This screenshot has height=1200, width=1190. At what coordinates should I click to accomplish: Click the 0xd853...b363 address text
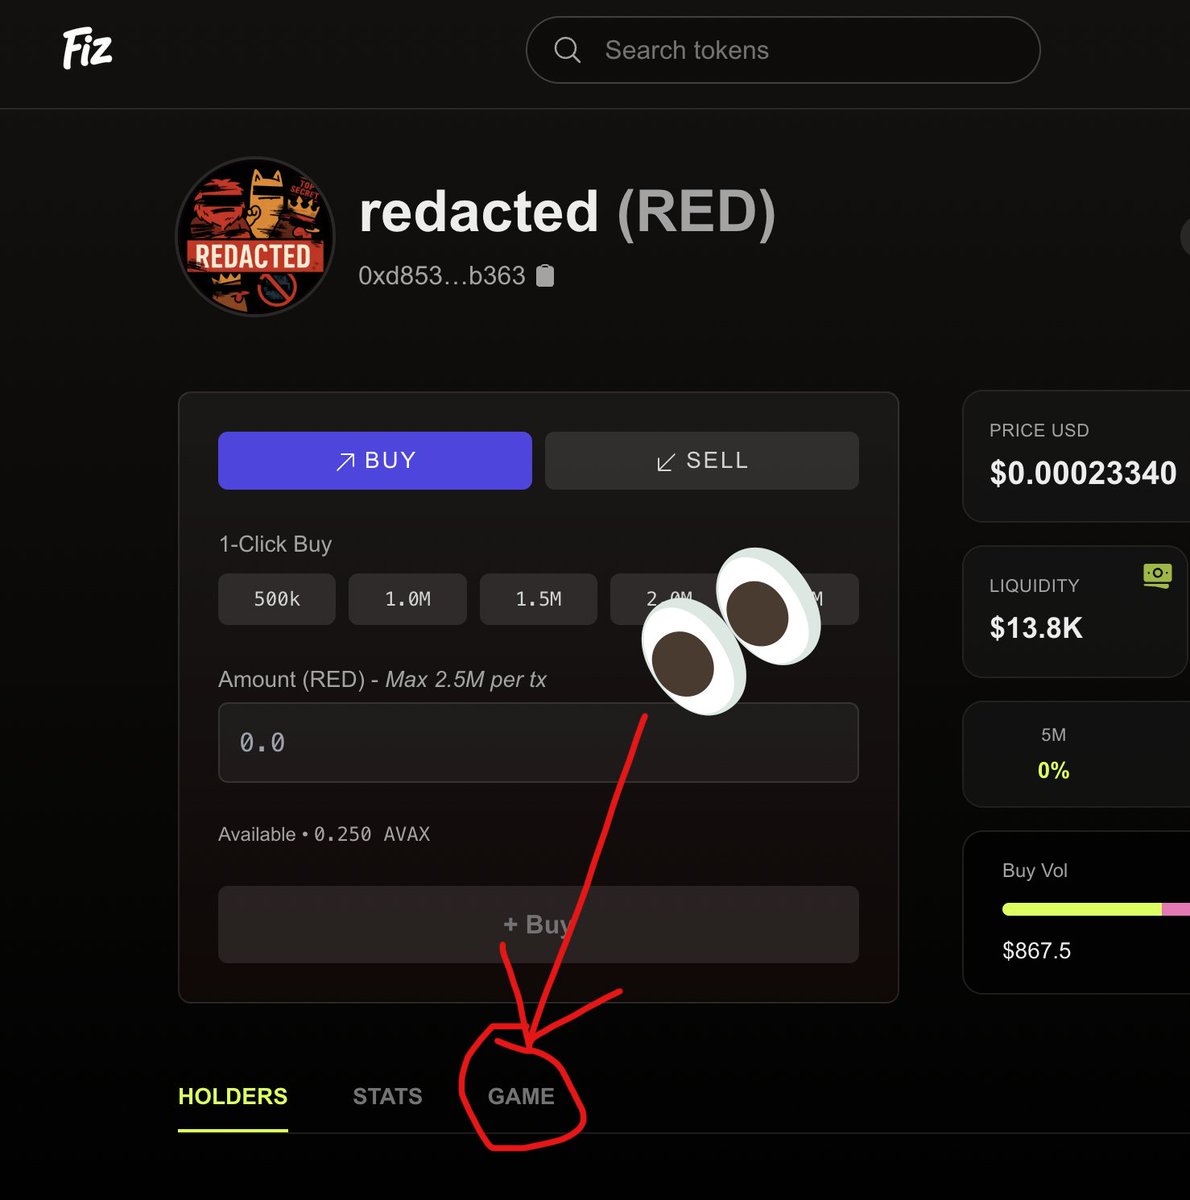442,276
